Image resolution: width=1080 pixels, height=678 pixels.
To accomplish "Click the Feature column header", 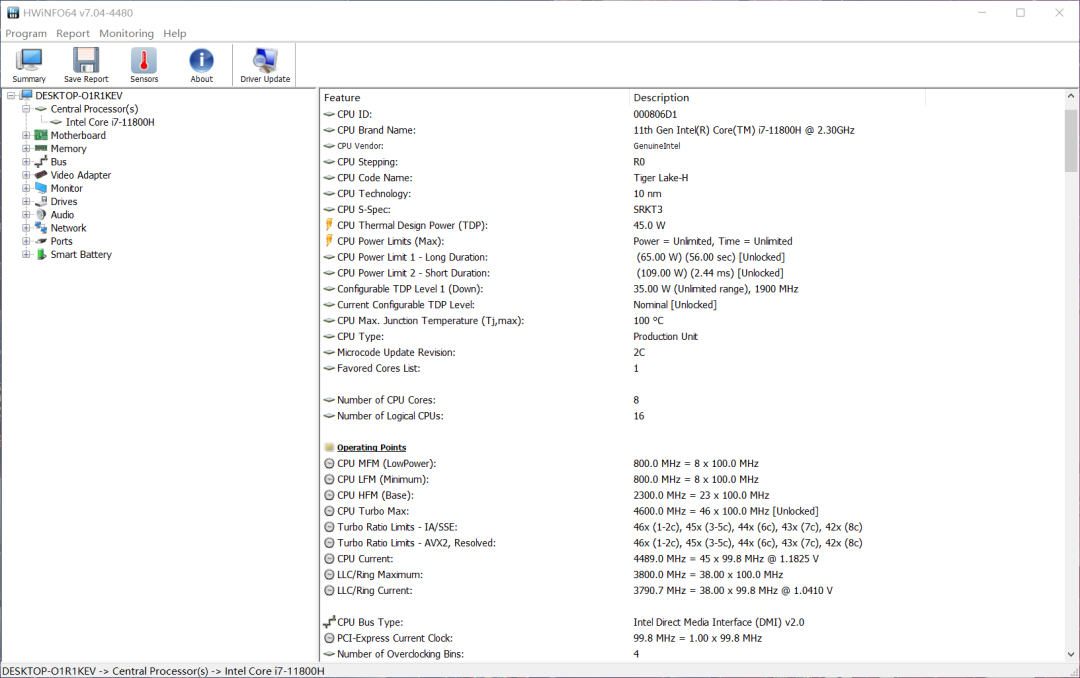I will pos(343,97).
